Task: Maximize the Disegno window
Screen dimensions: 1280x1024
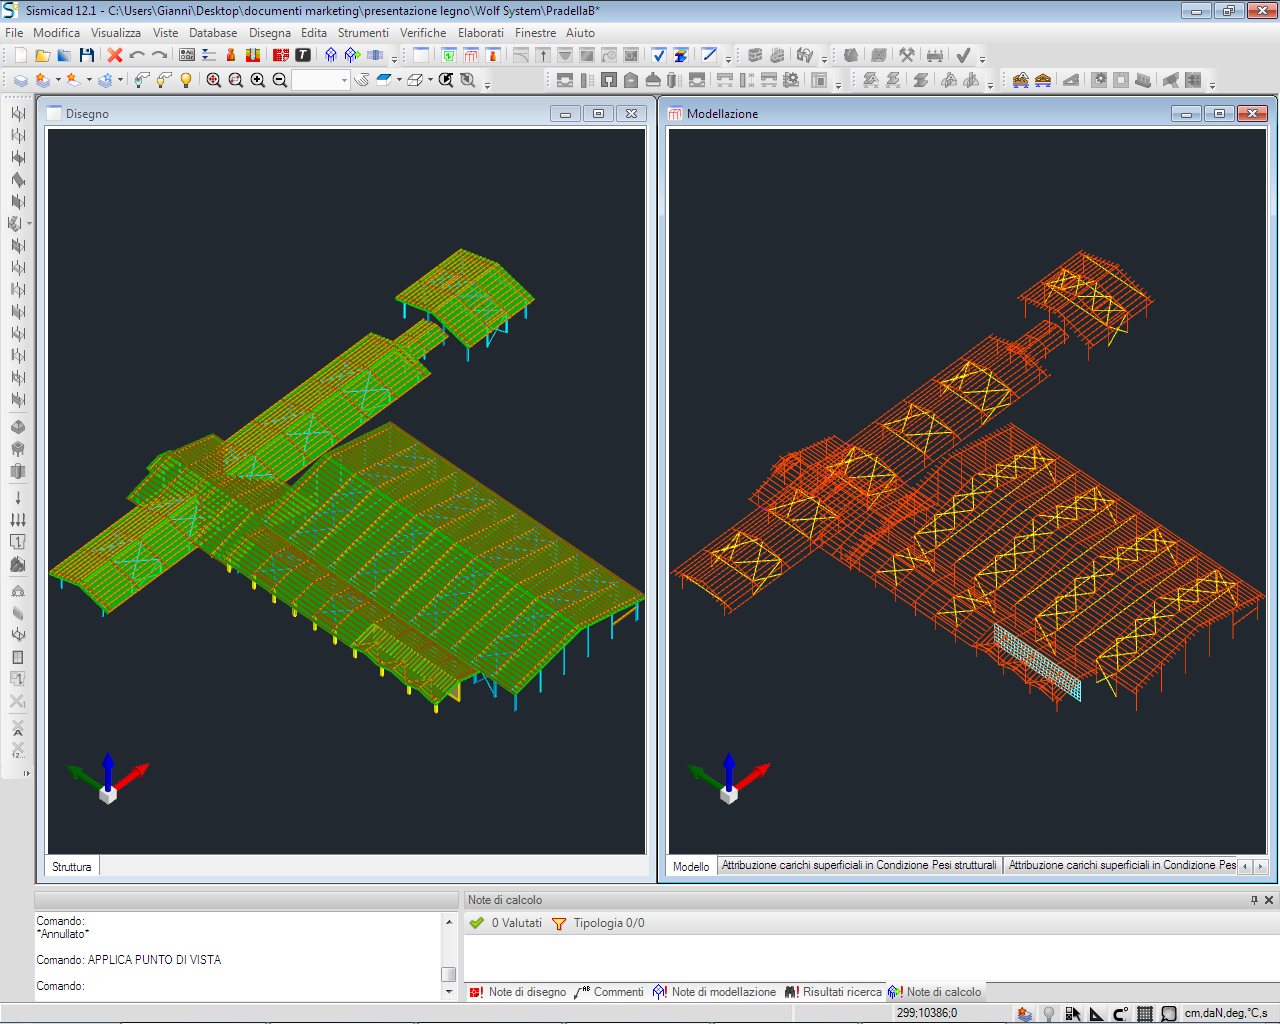Action: pyautogui.click(x=598, y=114)
